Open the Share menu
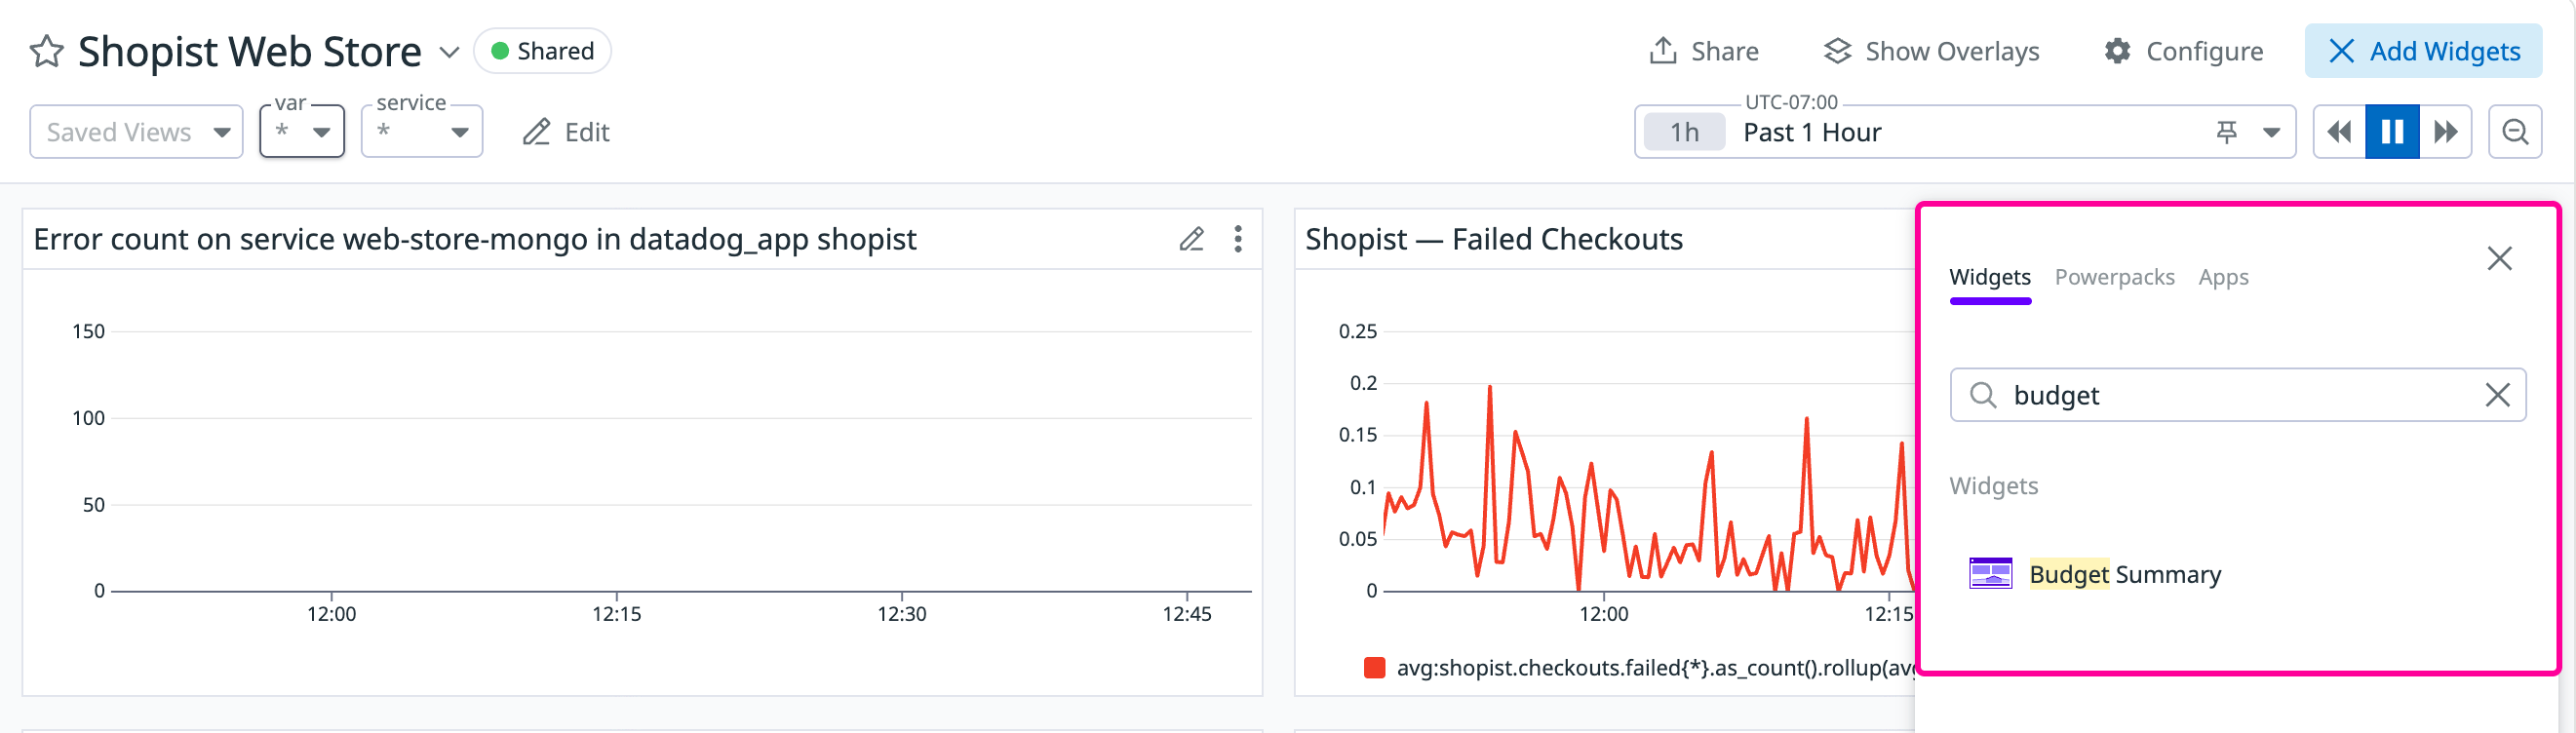2576x733 pixels. click(1703, 51)
